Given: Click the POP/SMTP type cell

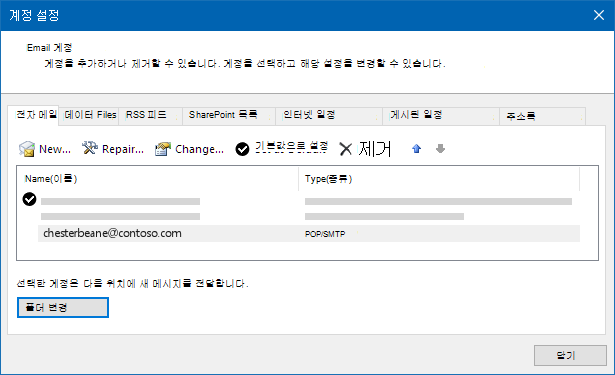Looking at the screenshot, I should 325,234.
